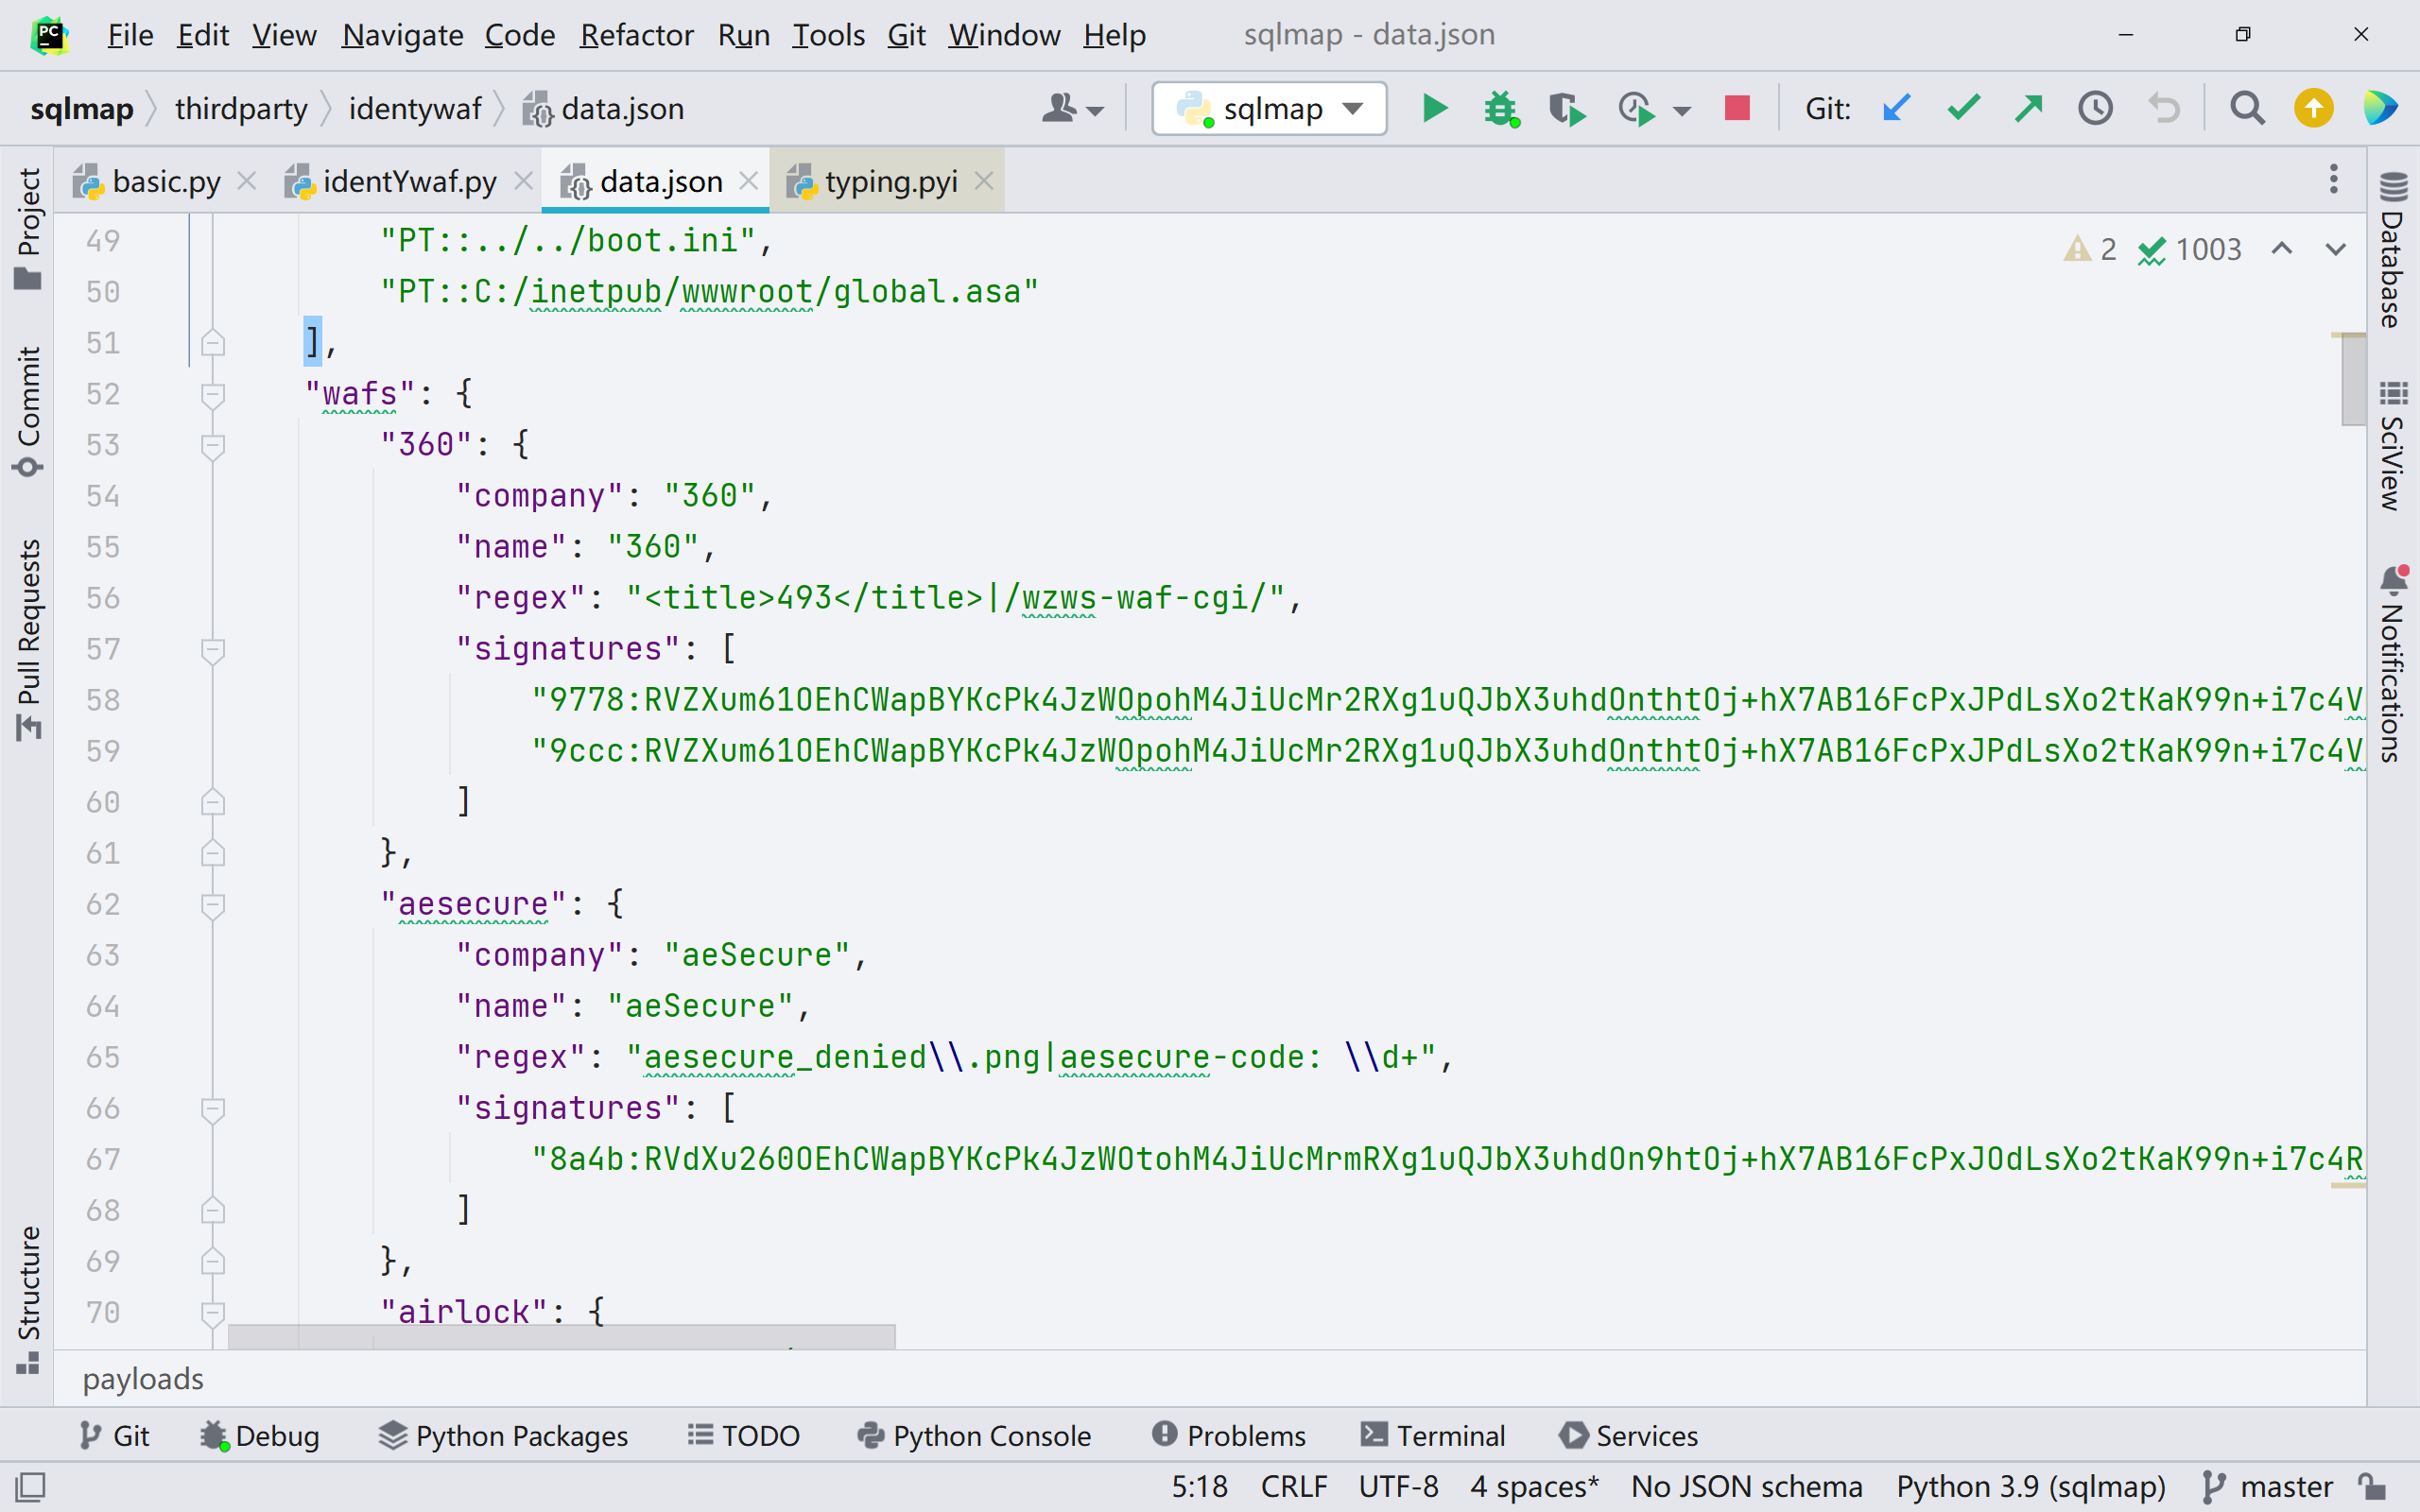Open the Services panel
2420x1512 pixels.
pos(1629,1436)
